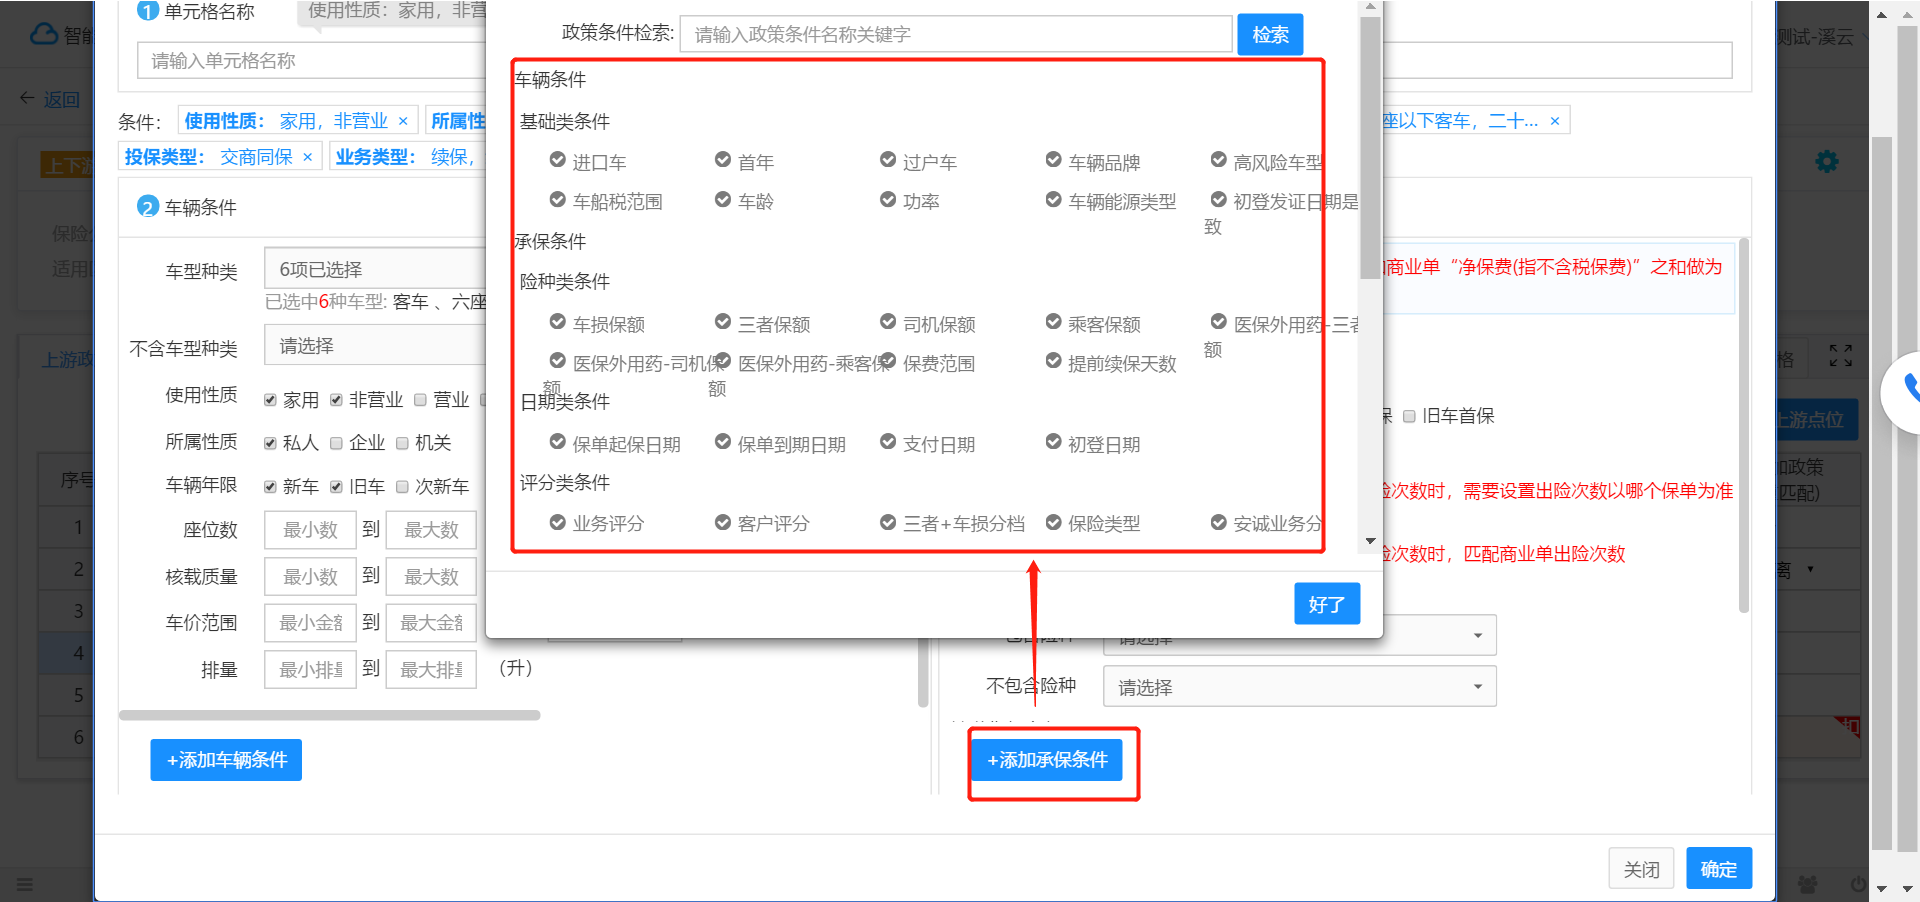The image size is (1920, 902).
Task: Tick the 营业 usage checkbox
Action: [420, 400]
